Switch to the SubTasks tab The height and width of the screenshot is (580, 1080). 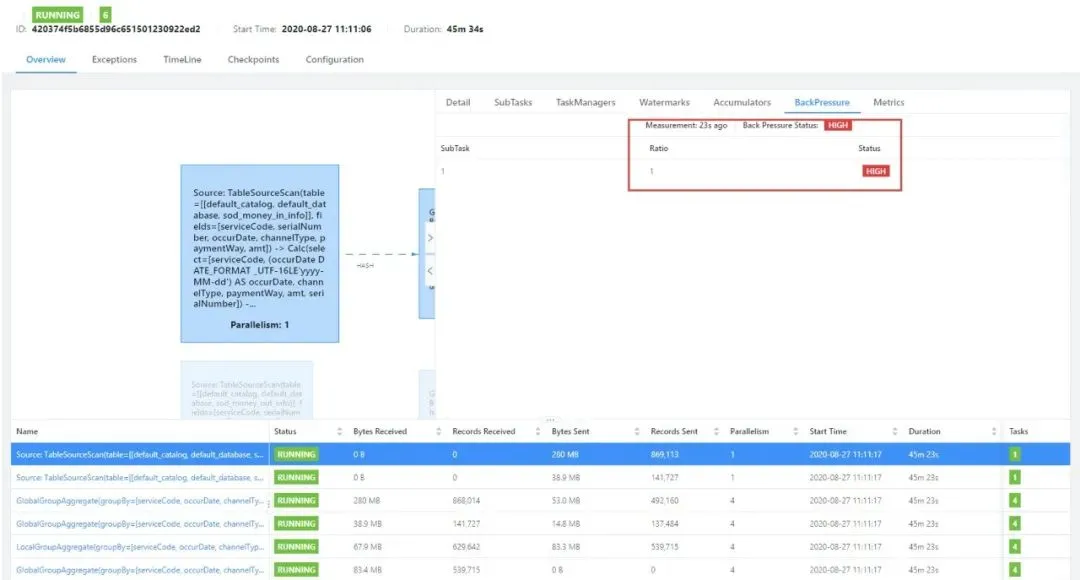(x=513, y=102)
